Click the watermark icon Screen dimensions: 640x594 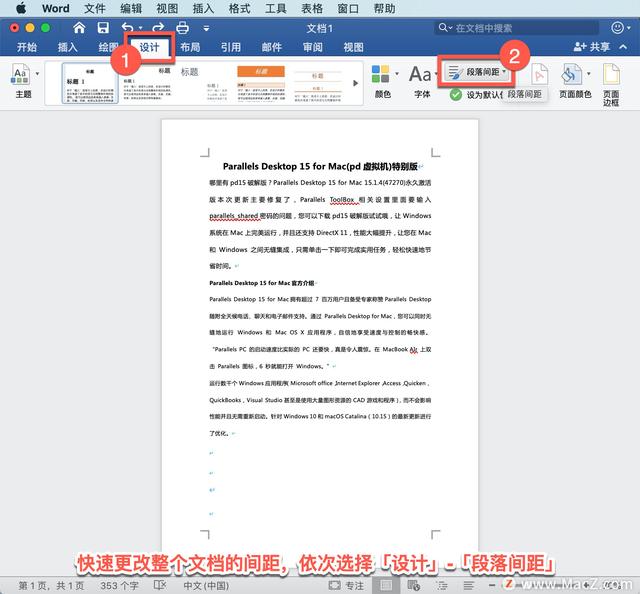(539, 74)
